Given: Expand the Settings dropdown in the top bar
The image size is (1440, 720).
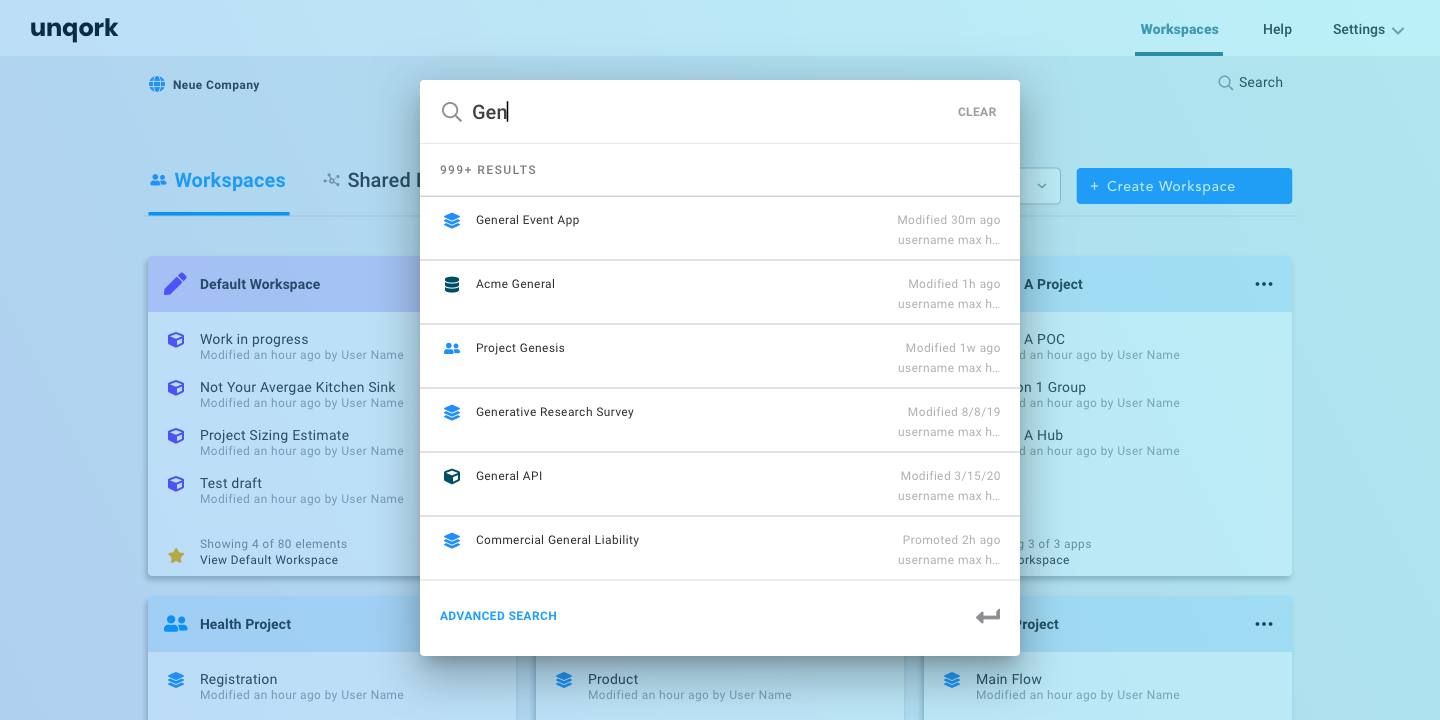Looking at the screenshot, I should point(1368,29).
